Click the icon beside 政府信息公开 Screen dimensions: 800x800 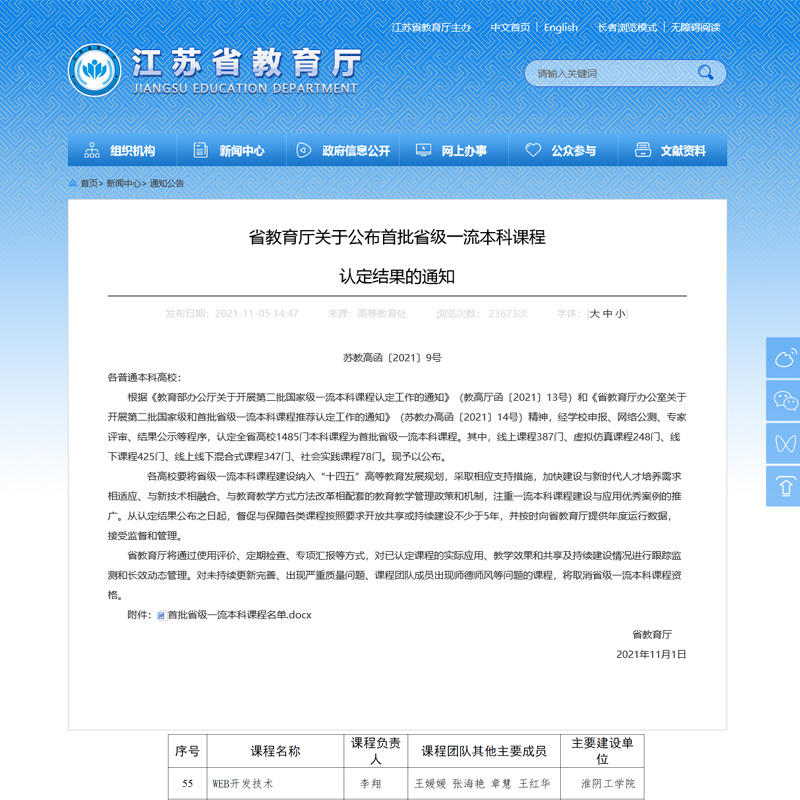[304, 150]
